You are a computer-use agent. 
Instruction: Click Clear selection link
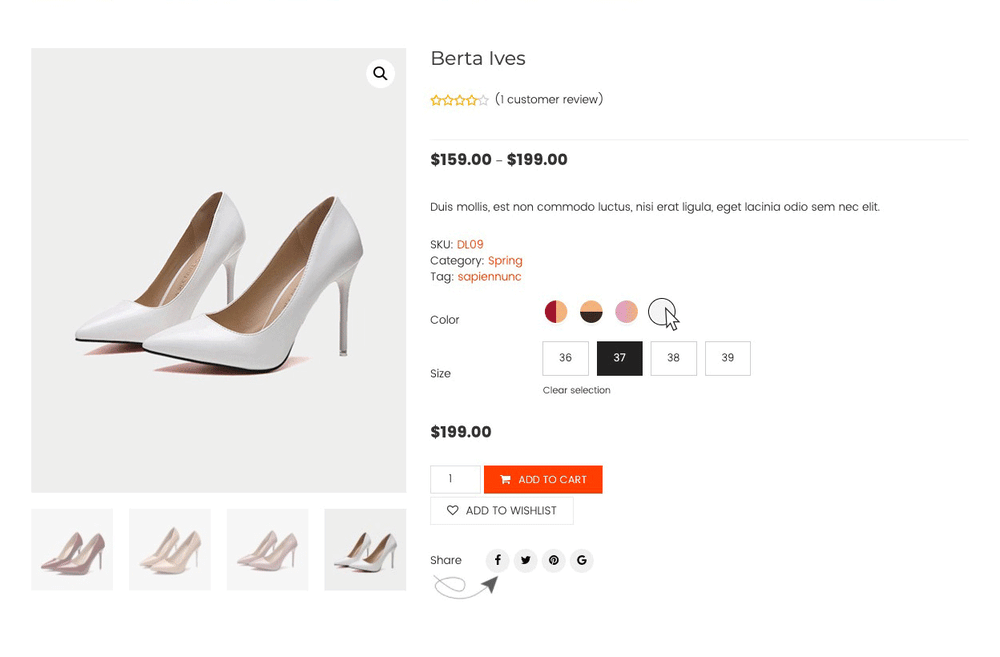(576, 390)
